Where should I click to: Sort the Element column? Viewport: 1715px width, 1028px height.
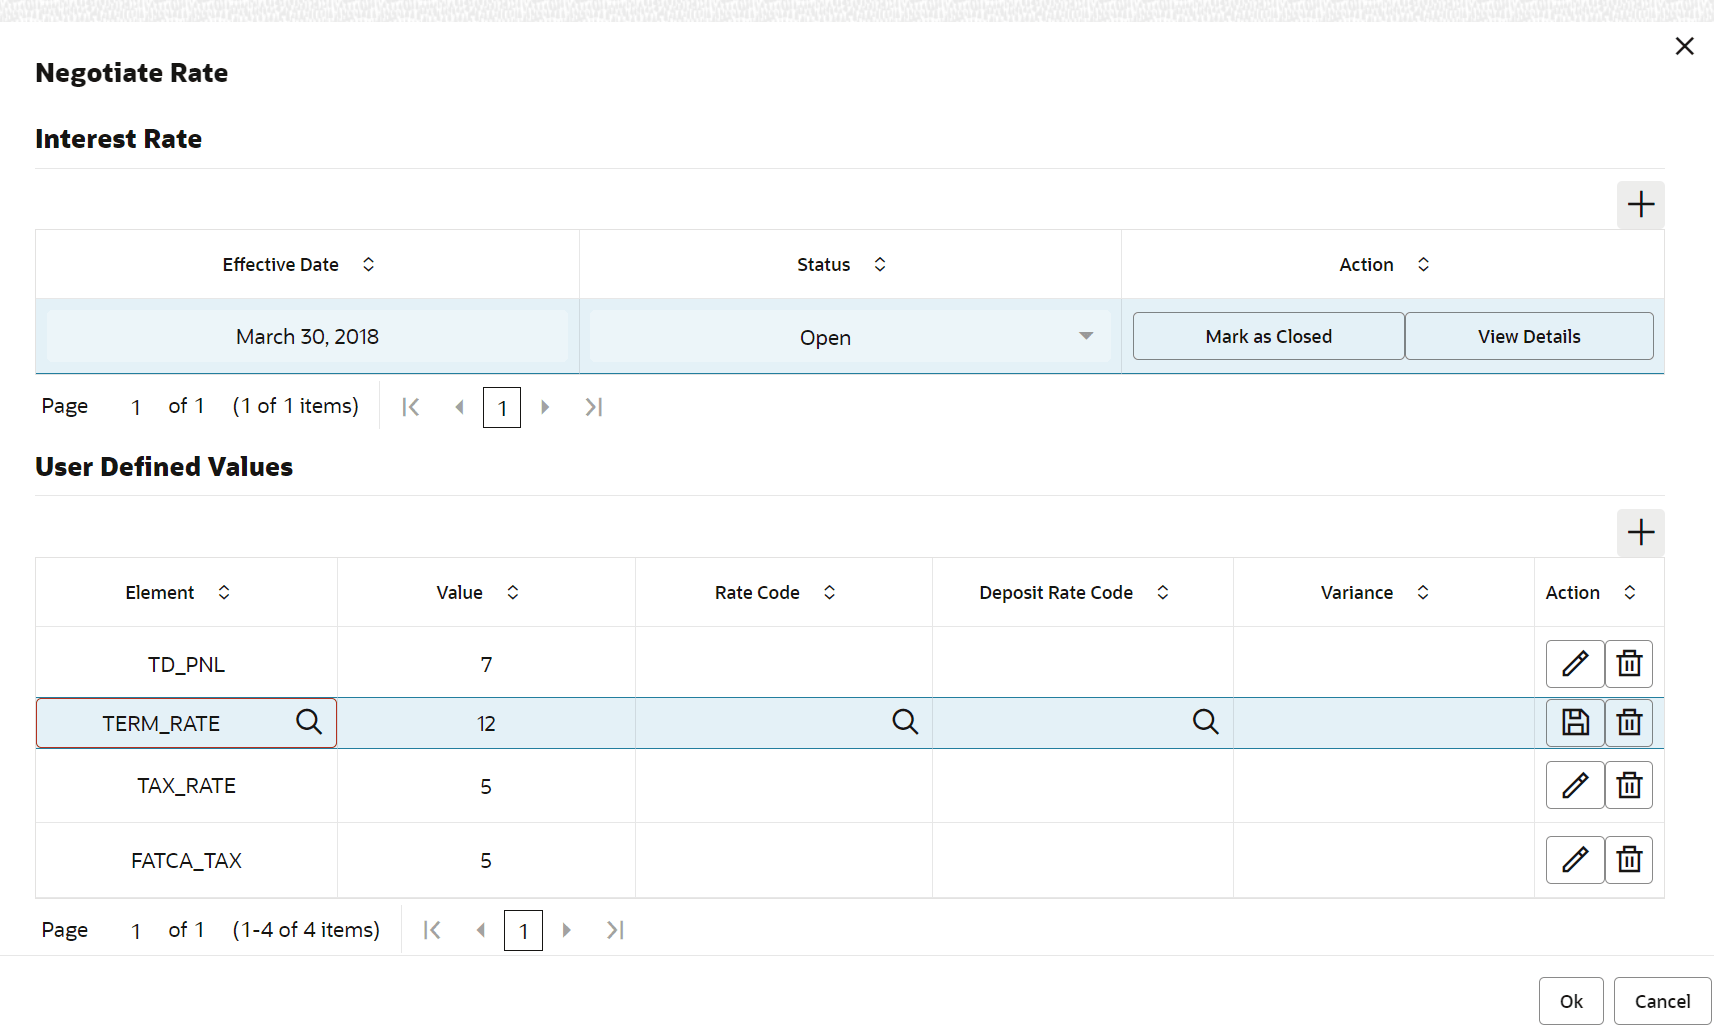pos(224,593)
